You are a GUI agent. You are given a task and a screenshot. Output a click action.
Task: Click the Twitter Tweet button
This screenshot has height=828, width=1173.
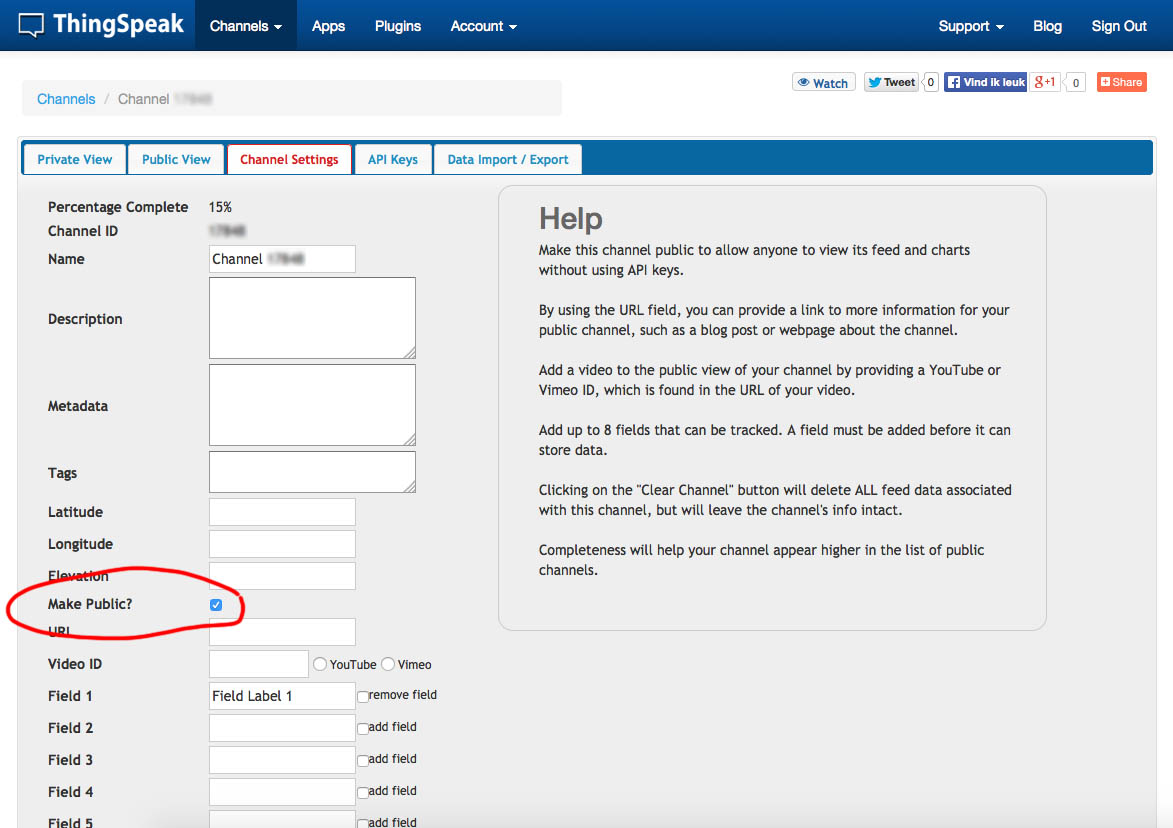891,82
